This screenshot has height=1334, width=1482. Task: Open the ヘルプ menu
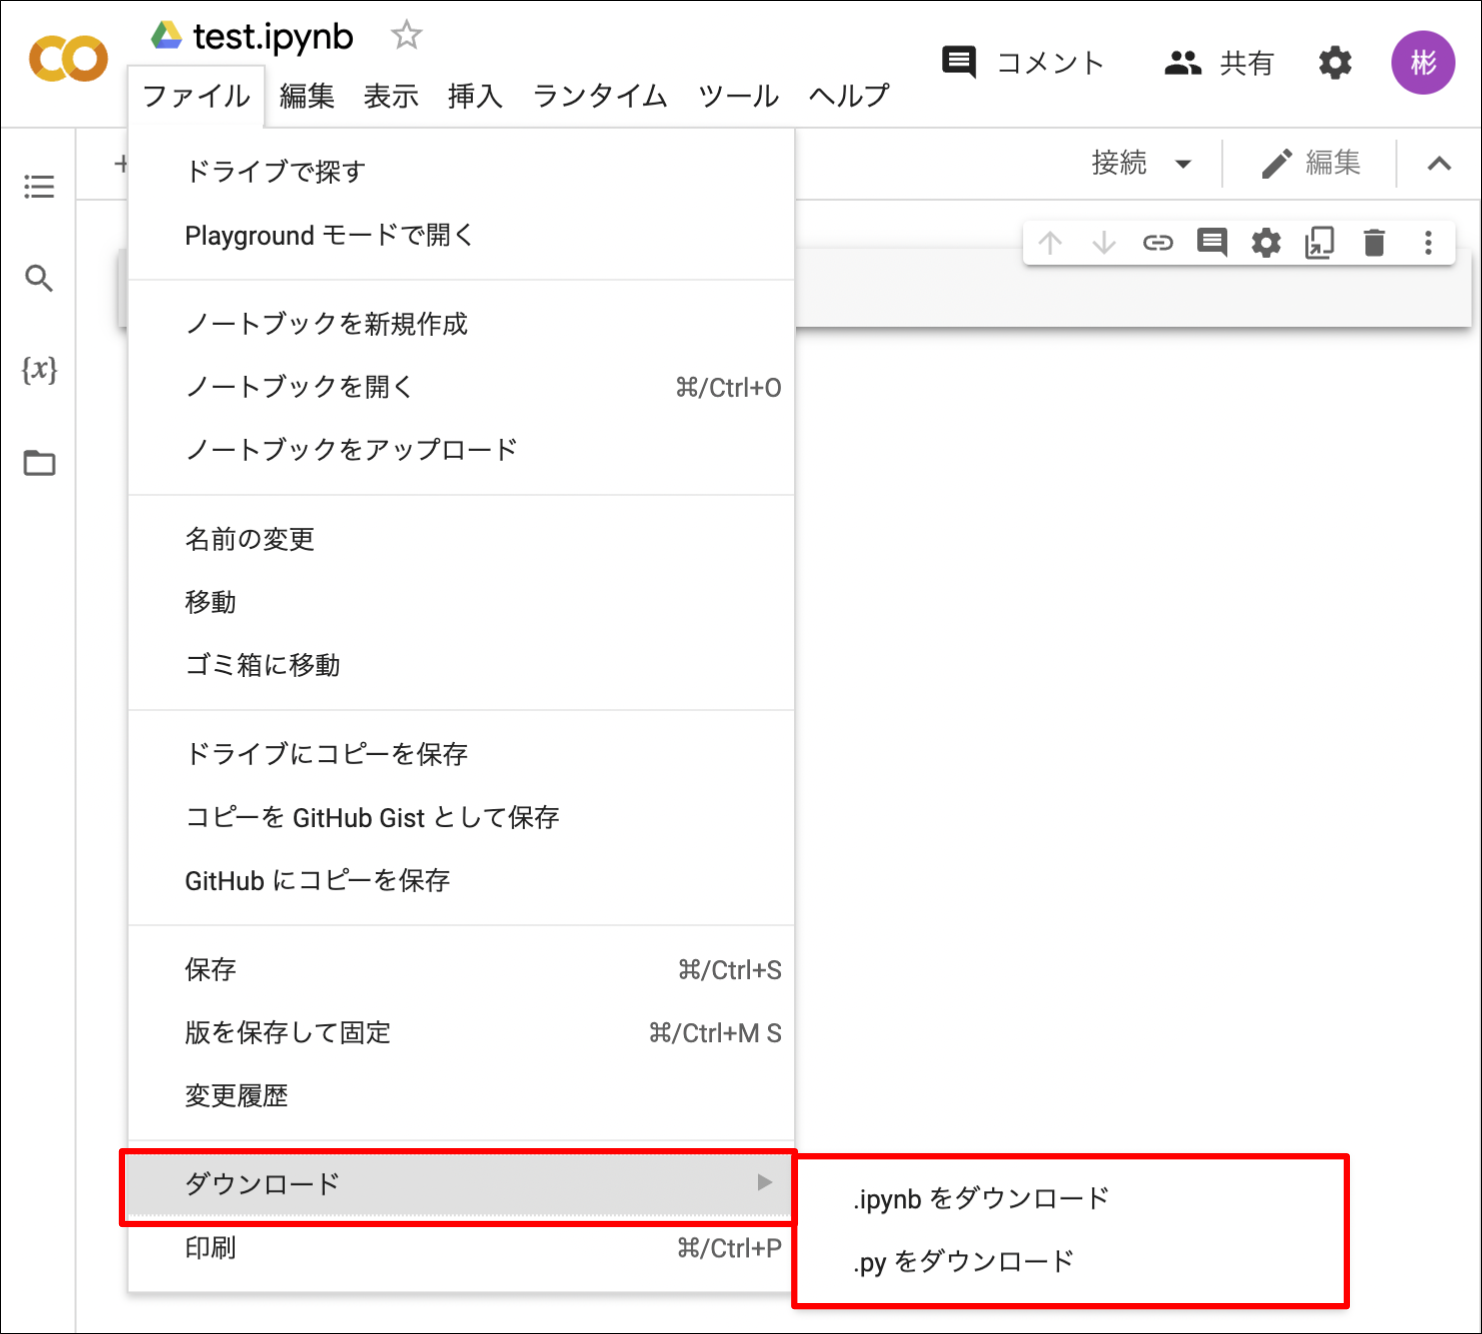click(x=849, y=97)
